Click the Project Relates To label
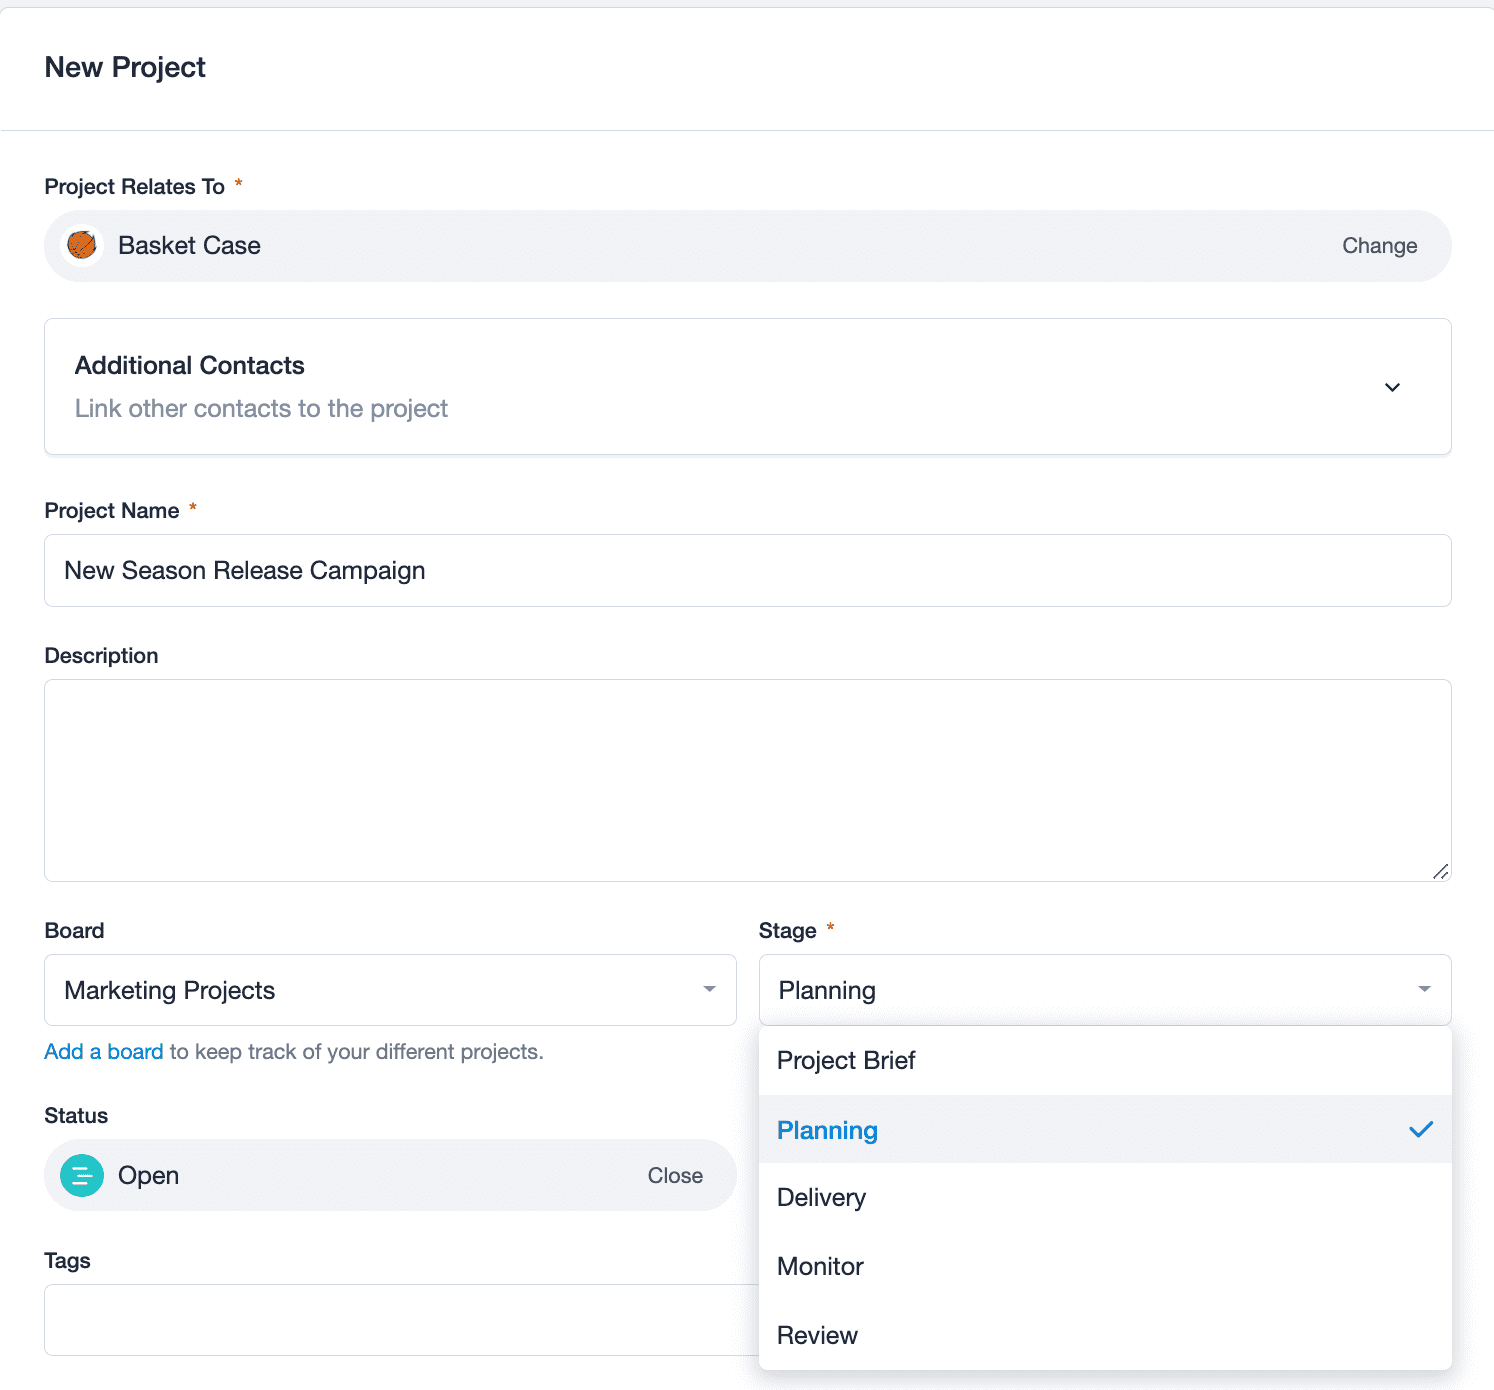 point(135,187)
